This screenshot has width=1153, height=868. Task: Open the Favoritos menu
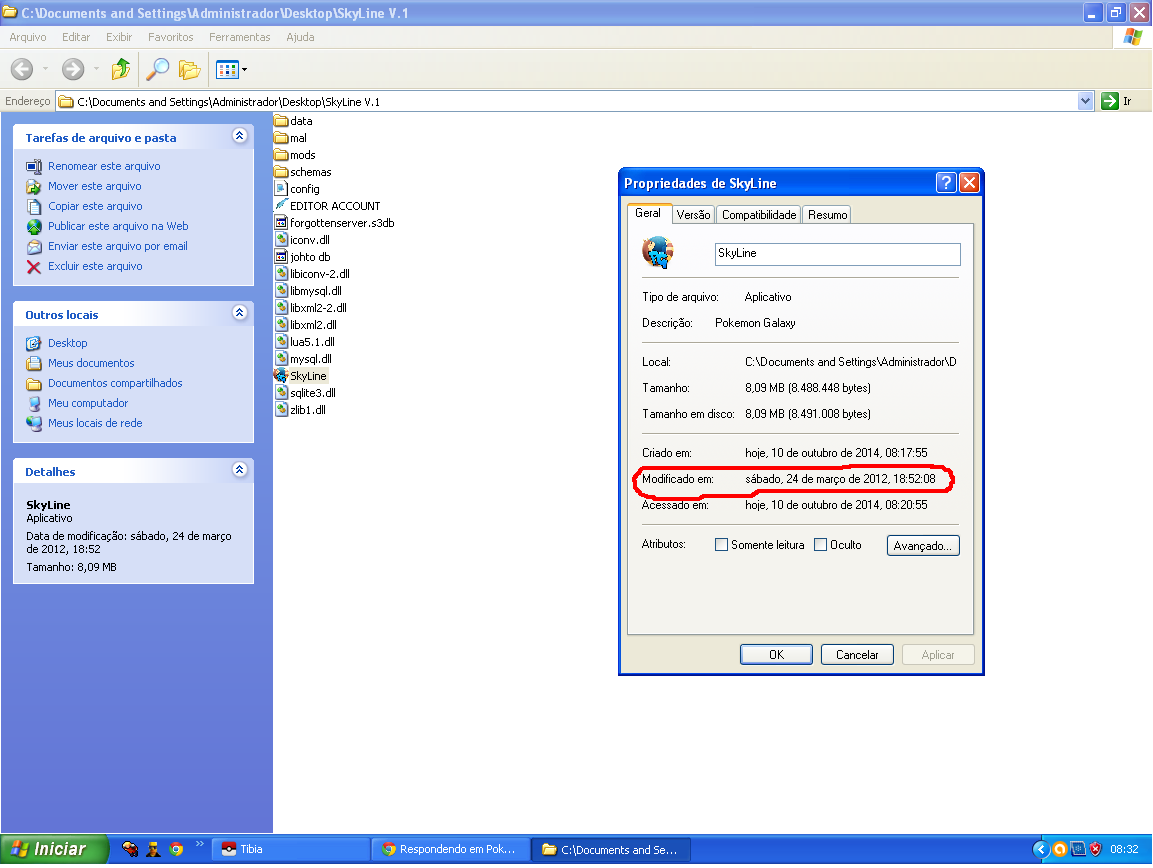click(x=170, y=37)
